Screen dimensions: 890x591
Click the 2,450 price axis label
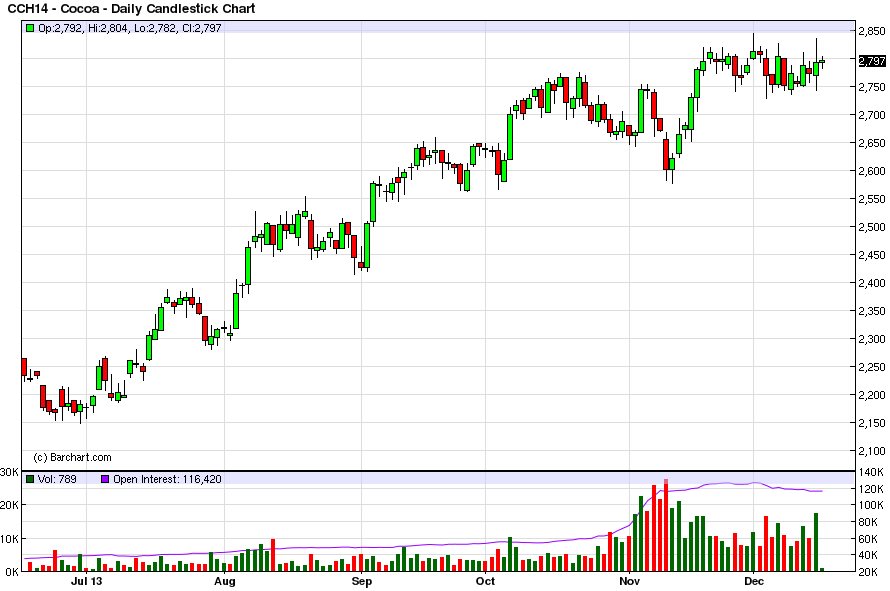click(872, 255)
